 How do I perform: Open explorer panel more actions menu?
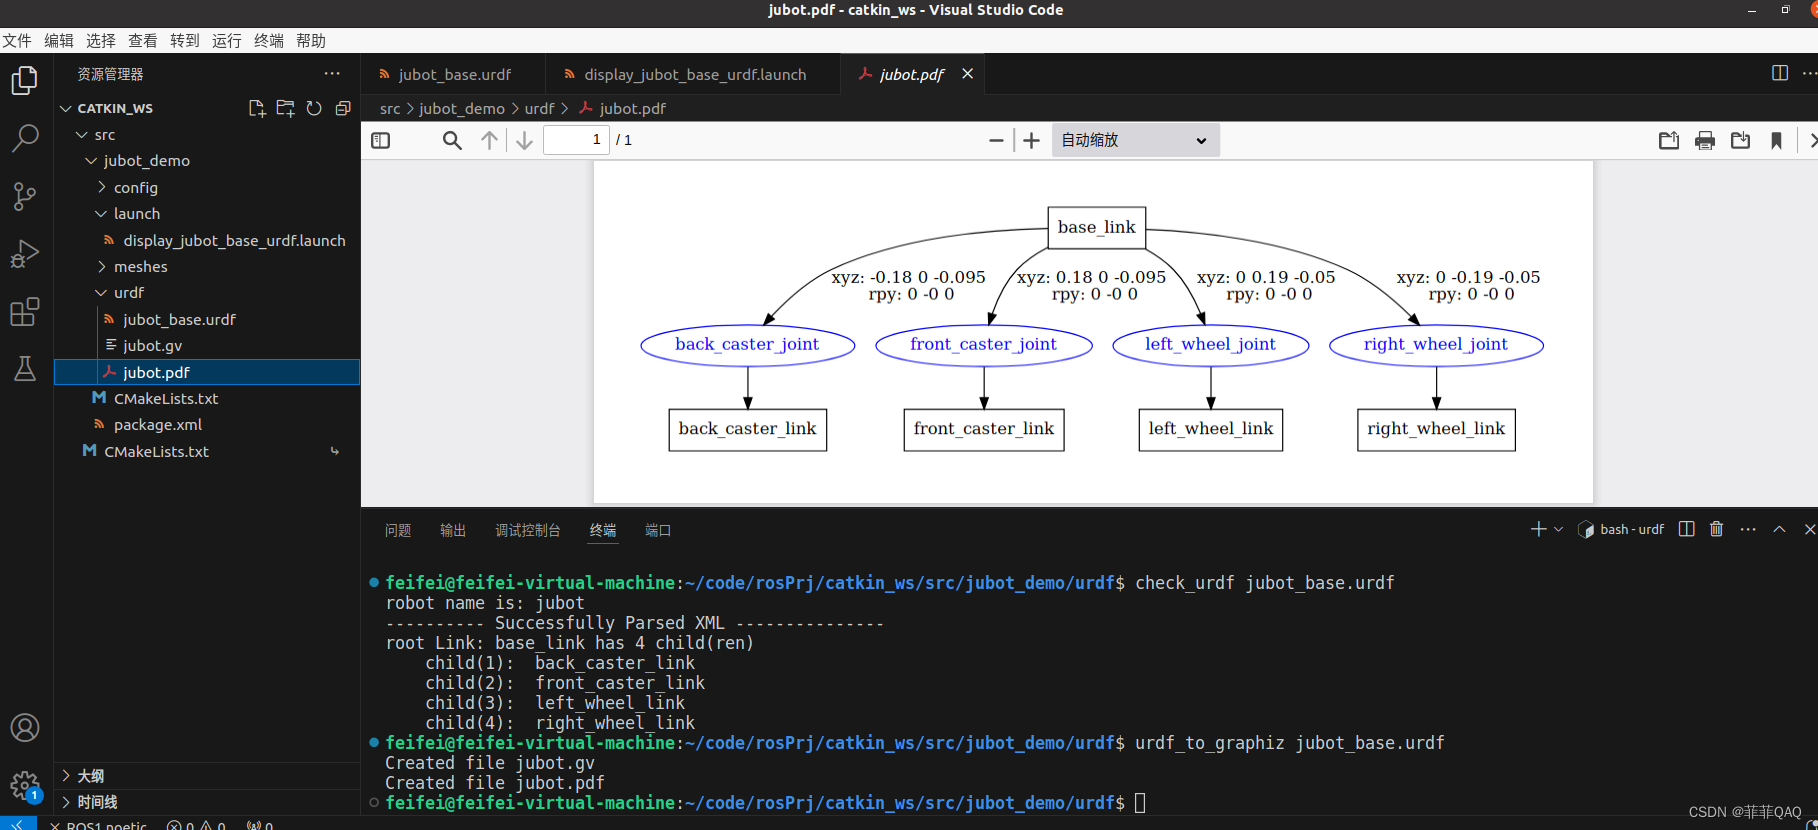tap(332, 74)
